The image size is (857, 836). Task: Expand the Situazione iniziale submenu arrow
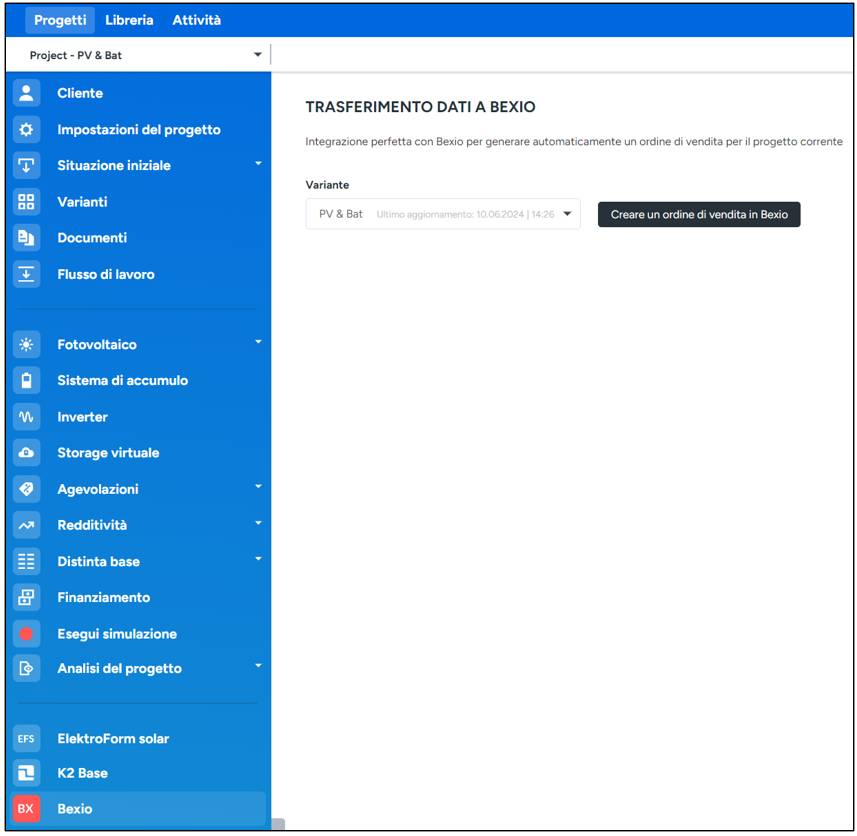258,163
